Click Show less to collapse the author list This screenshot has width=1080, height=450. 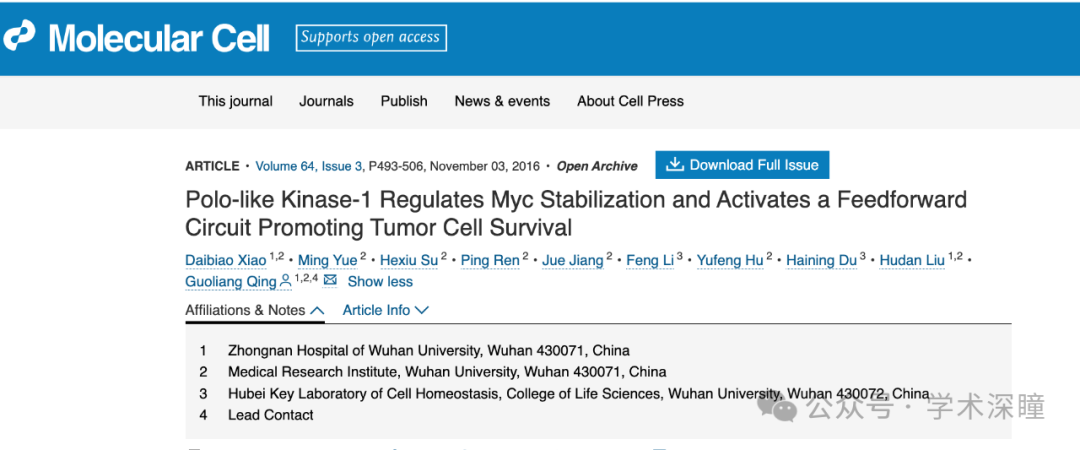pos(380,281)
